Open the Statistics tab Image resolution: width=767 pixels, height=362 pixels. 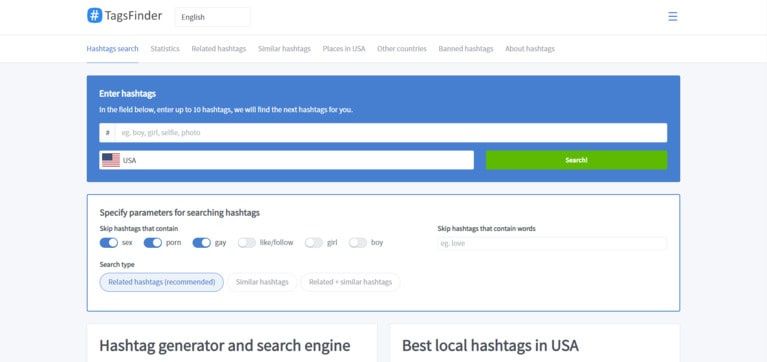(165, 48)
